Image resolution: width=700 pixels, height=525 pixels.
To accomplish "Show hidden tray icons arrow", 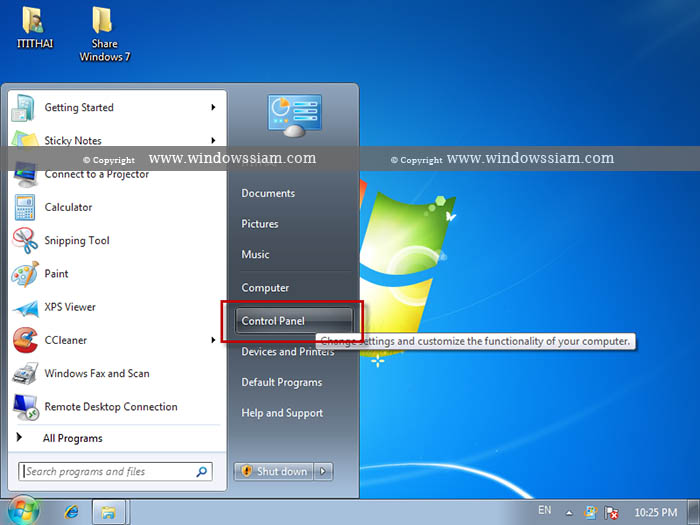I will 569,512.
